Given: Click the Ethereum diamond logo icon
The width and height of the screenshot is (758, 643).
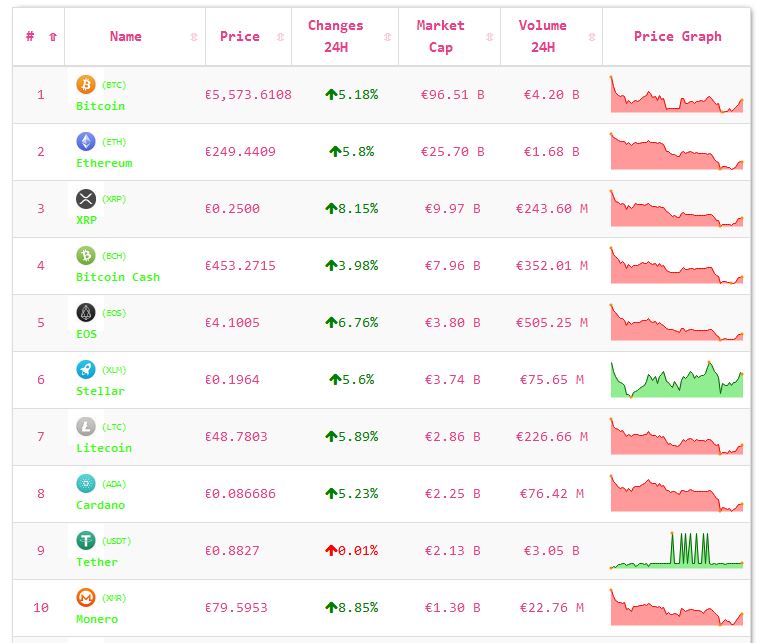Looking at the screenshot, I should [x=86, y=142].
